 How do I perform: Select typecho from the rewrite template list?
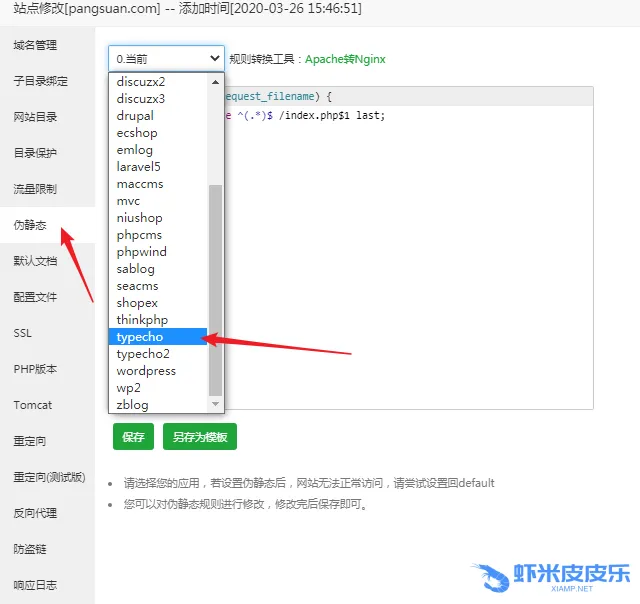tap(140, 337)
